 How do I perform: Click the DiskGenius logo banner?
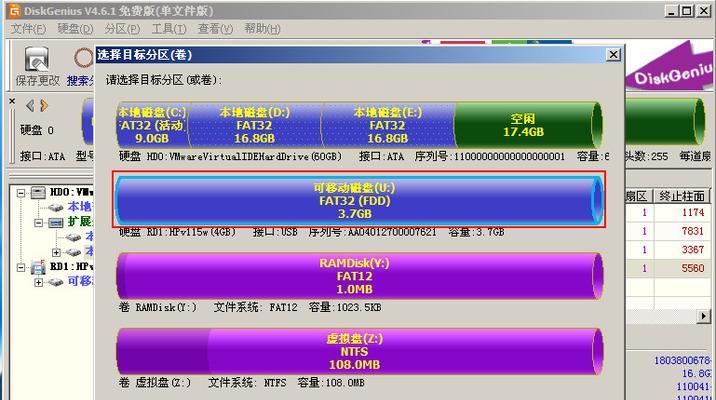click(669, 68)
